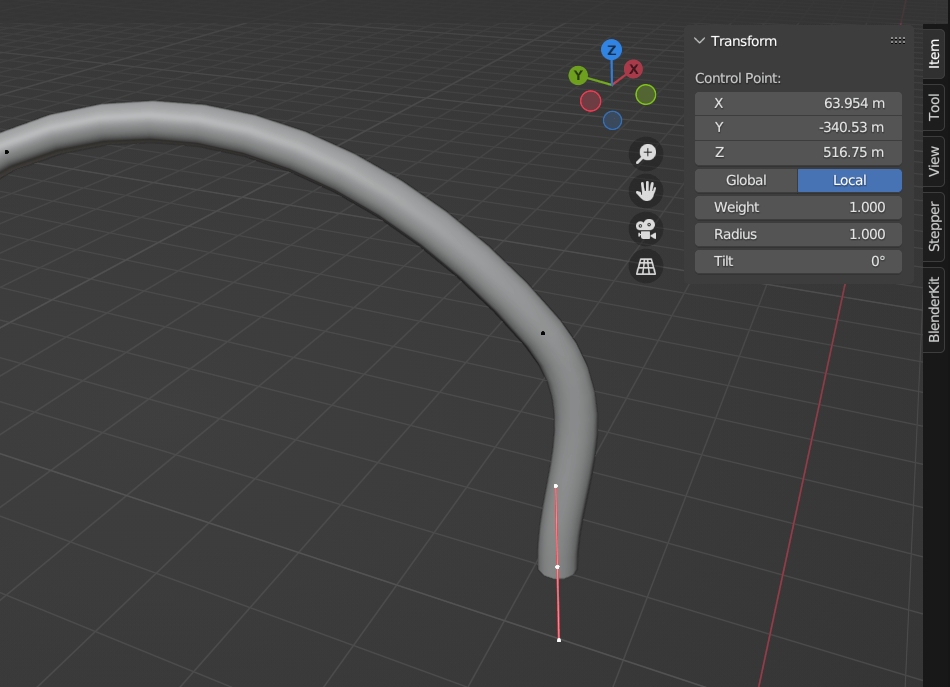Select the Local transform orientation

click(x=849, y=180)
